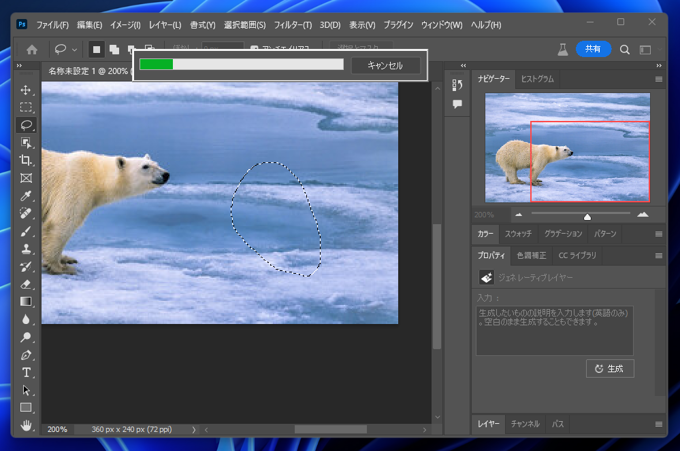The image size is (680, 451).
Task: Select the Crop tool
Action: coord(26,160)
